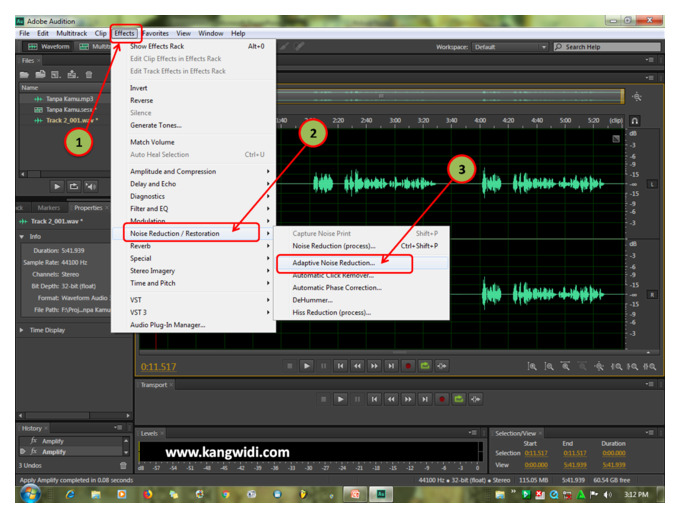Image resolution: width=680 pixels, height=518 pixels.
Task: Click the HUD icon at waveform top-right
Action: click(616, 139)
